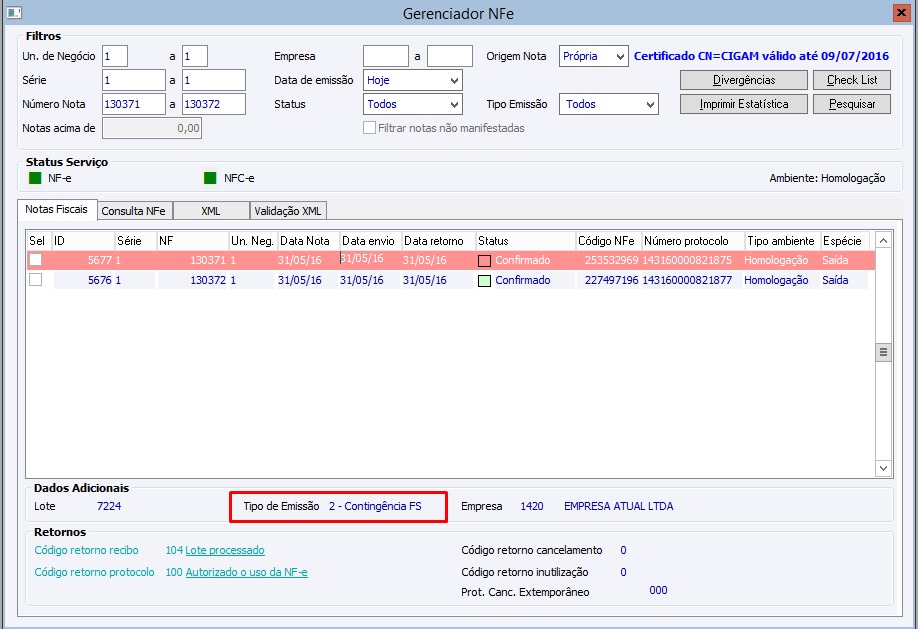Viewport: 918px width, 629px height.
Task: Select the checkbox for note ID 5677
Action: 36,260
